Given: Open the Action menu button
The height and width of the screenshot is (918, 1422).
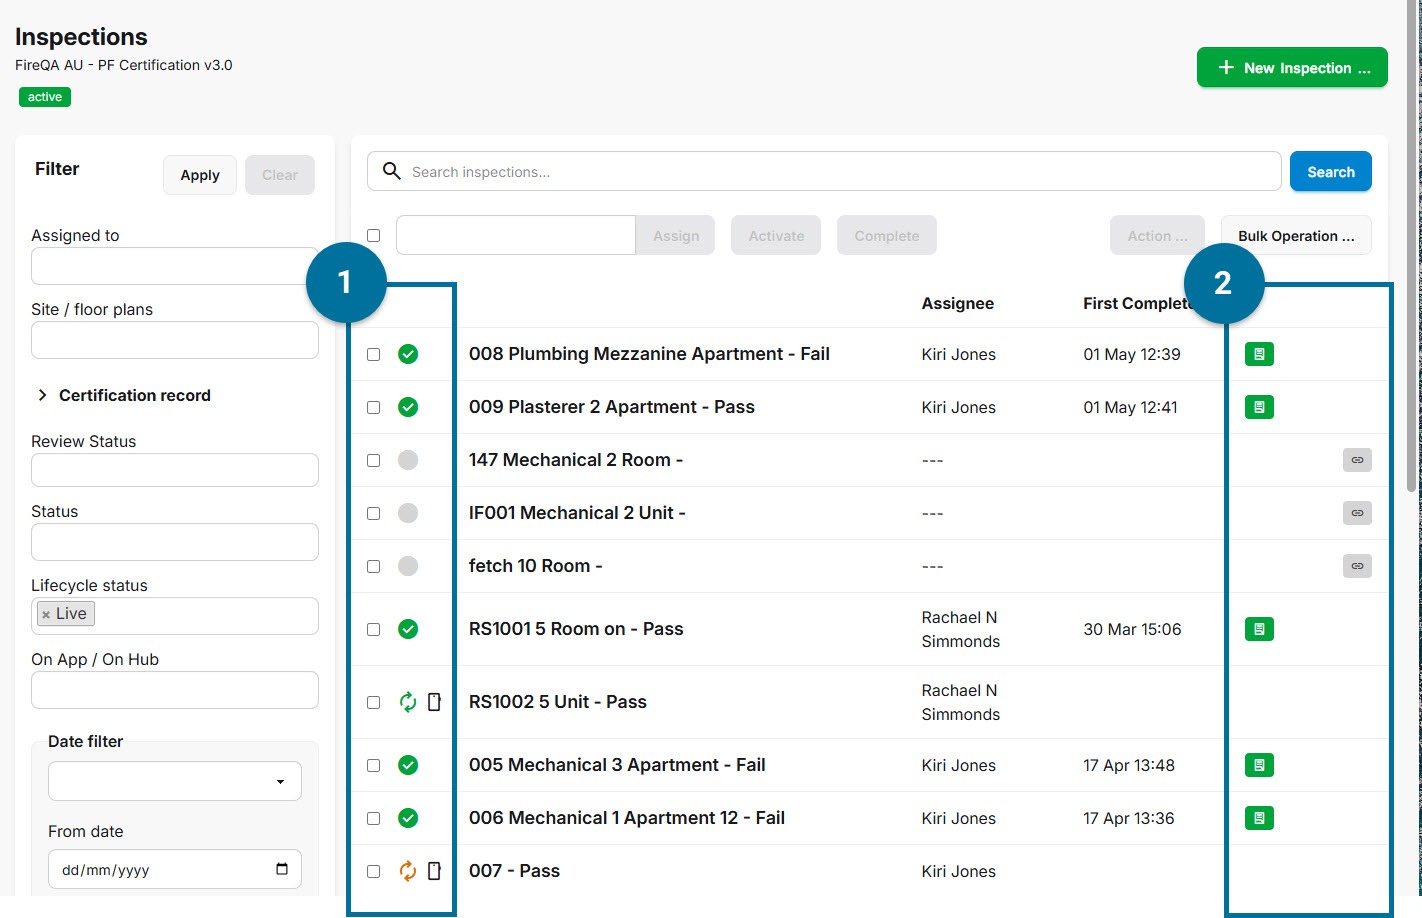Looking at the screenshot, I should pos(1157,235).
